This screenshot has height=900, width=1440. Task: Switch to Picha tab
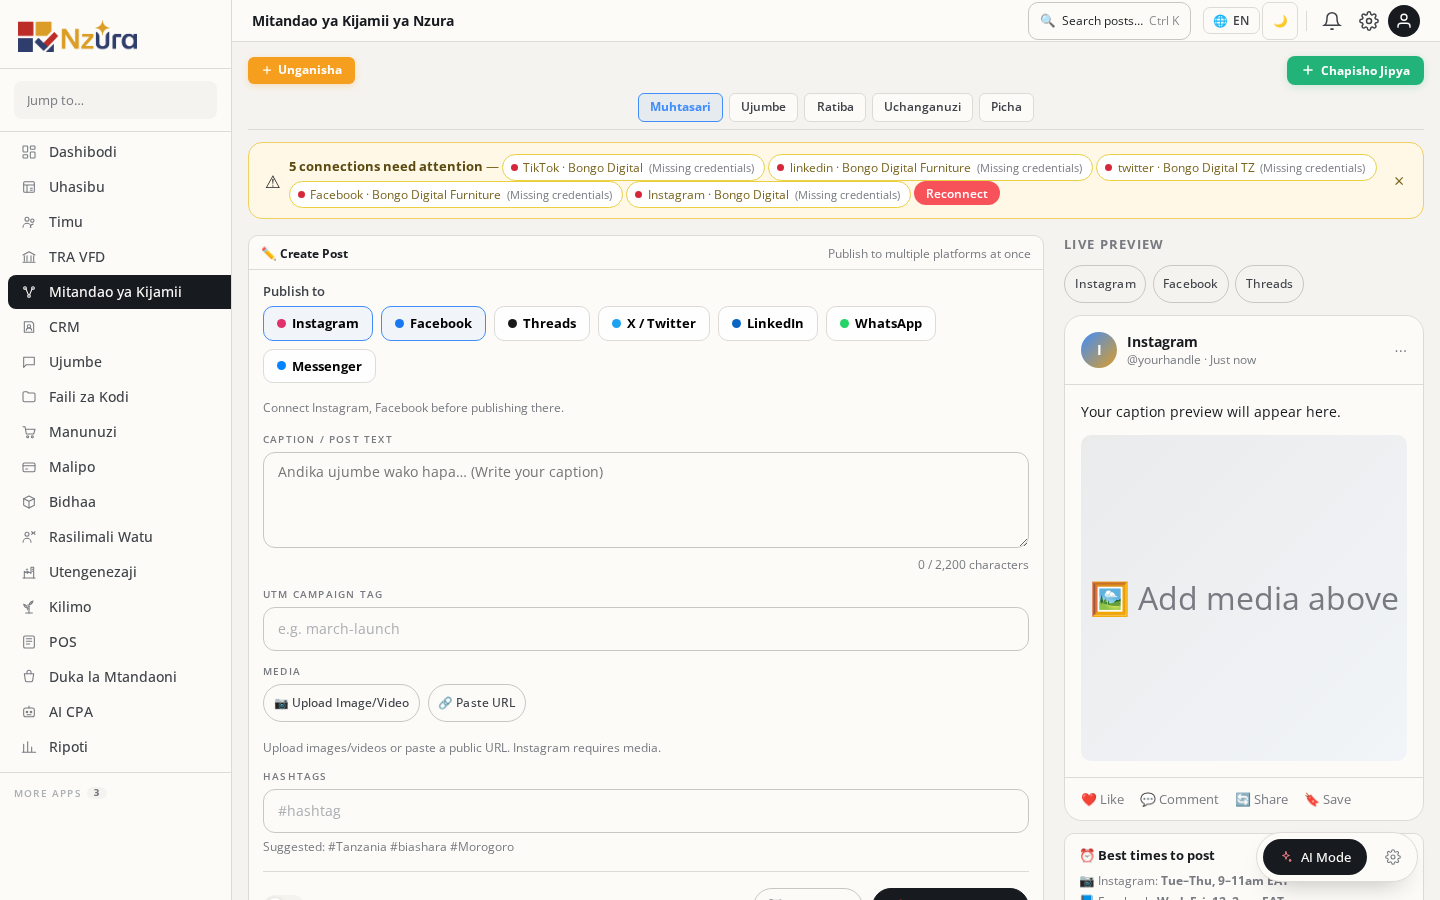[x=1006, y=107]
